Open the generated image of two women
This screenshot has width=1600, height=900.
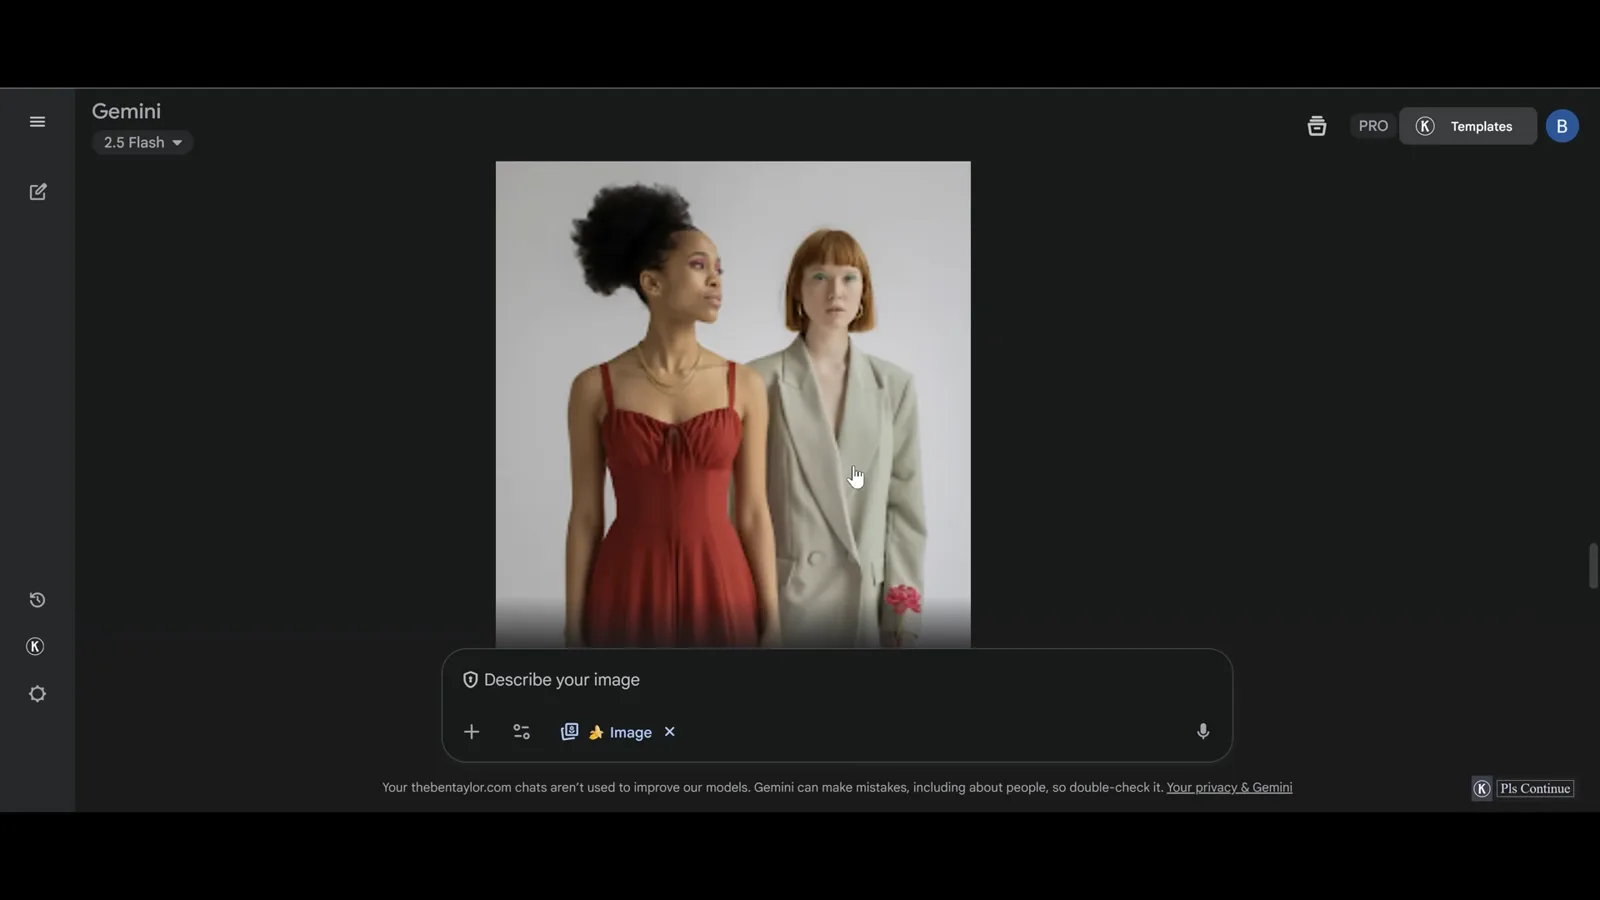[733, 404]
